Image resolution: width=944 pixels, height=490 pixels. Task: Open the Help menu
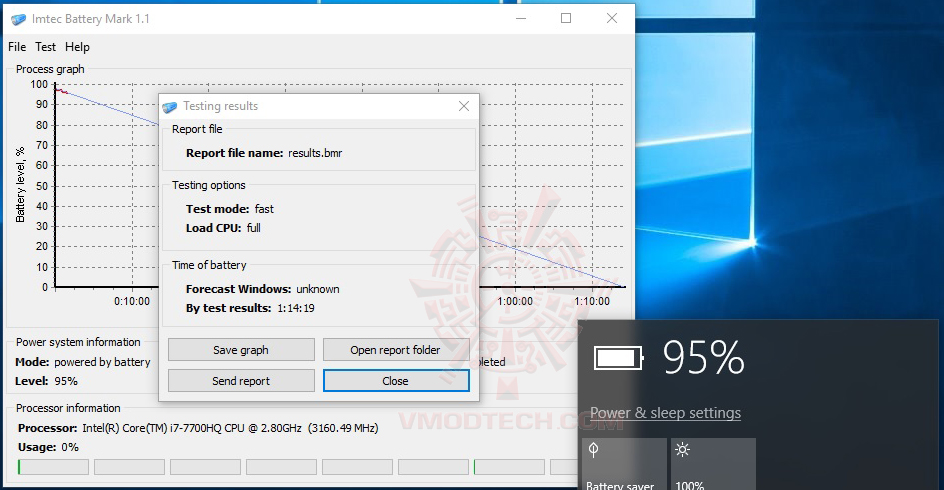click(77, 47)
